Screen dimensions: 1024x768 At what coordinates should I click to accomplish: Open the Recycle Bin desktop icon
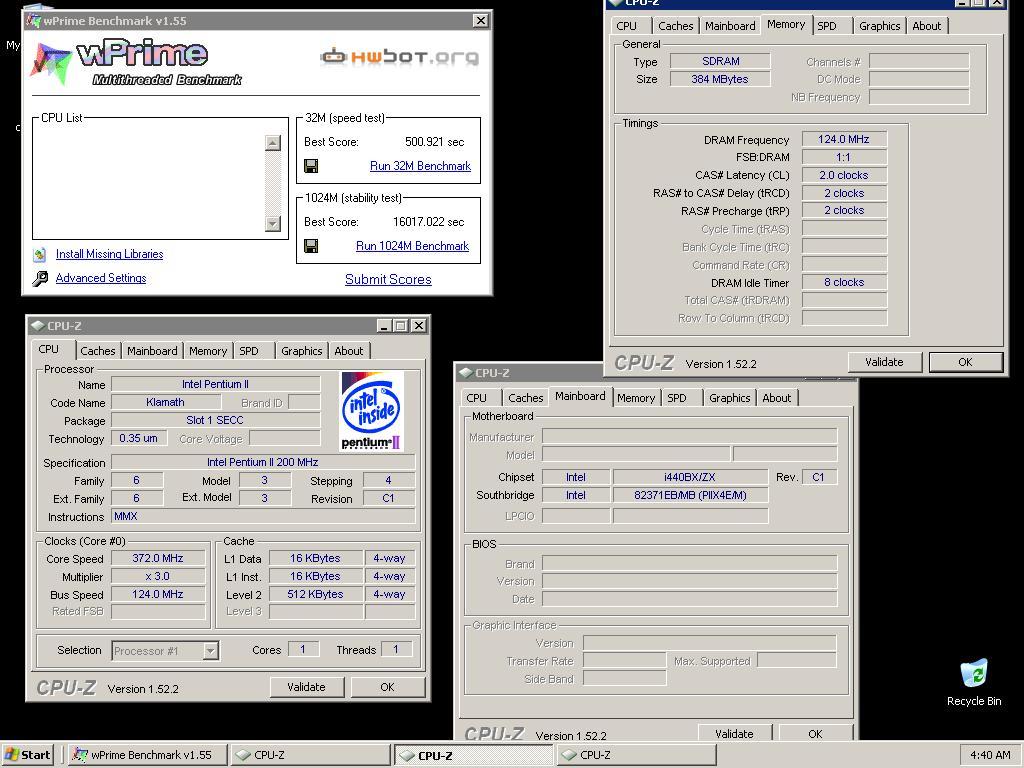pyautogui.click(x=974, y=682)
